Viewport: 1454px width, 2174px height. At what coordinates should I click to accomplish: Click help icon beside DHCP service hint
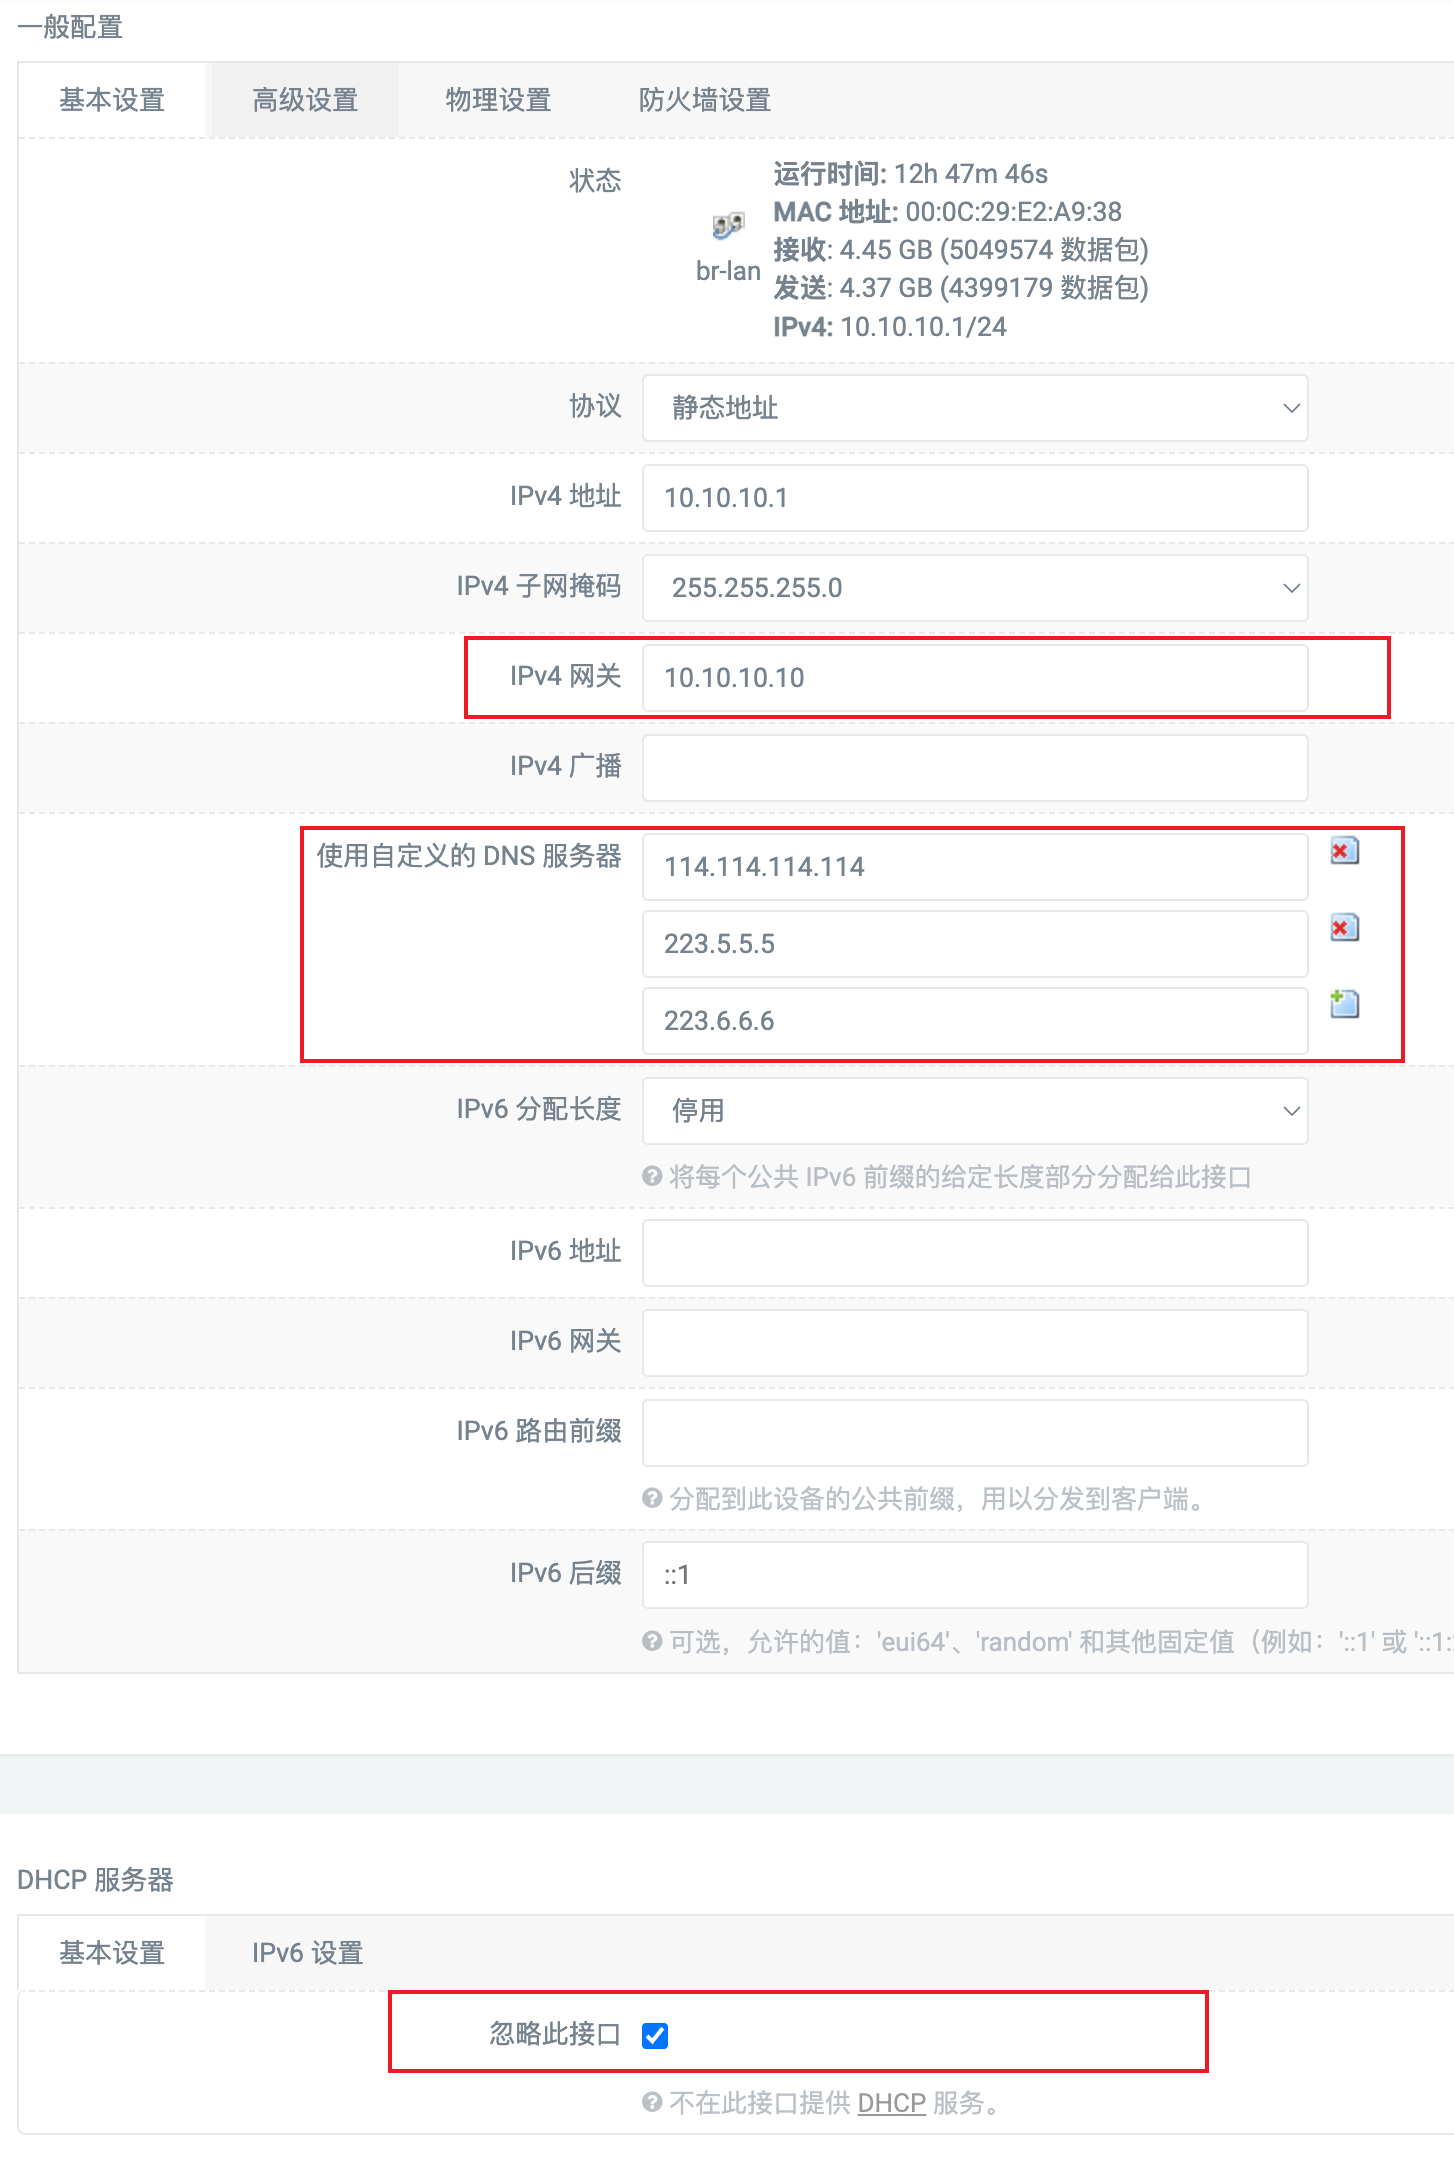652,2102
